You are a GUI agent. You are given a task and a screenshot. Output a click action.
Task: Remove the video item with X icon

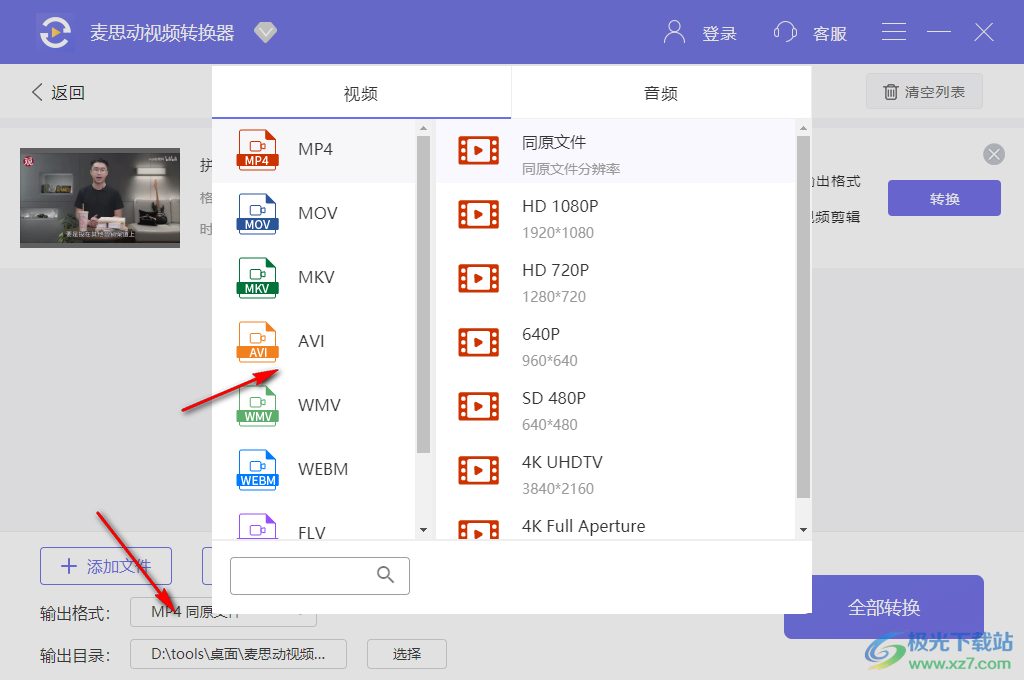pyautogui.click(x=993, y=154)
